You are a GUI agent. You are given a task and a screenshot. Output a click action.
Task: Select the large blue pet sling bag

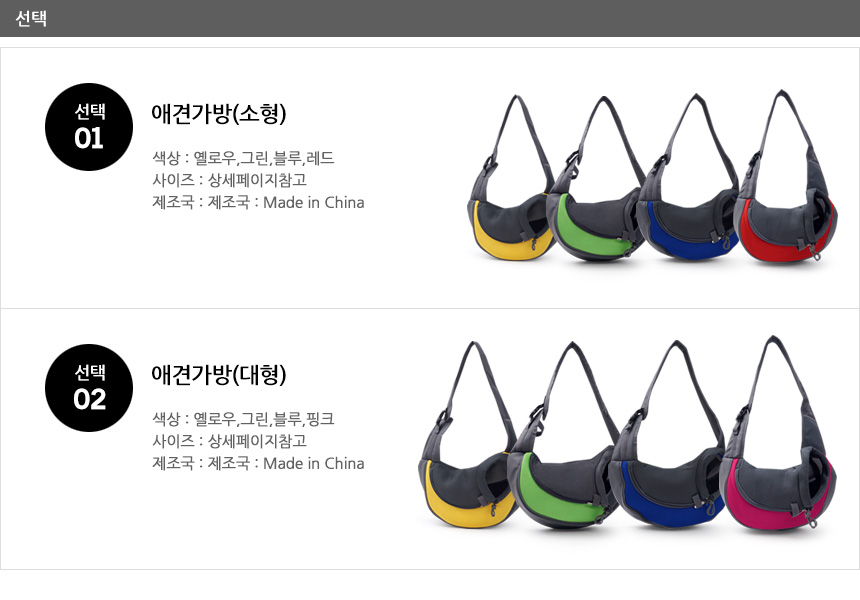[668, 433]
